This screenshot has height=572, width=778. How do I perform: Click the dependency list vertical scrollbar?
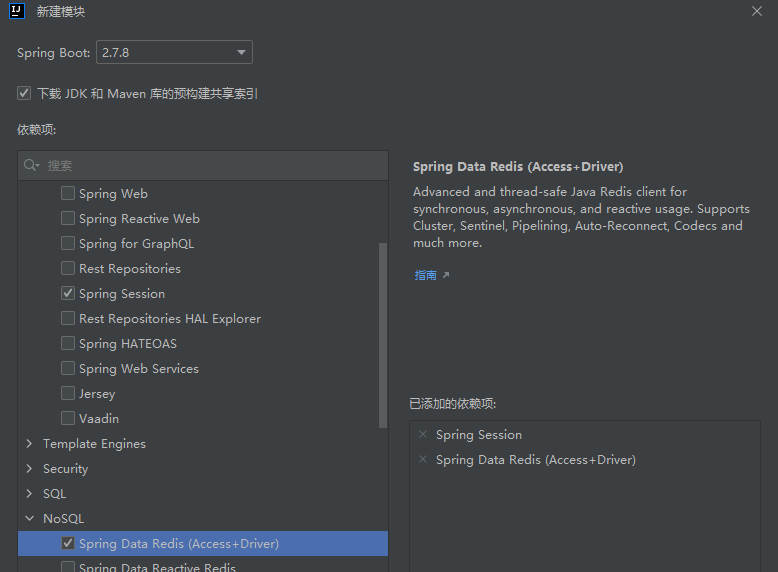[x=383, y=335]
